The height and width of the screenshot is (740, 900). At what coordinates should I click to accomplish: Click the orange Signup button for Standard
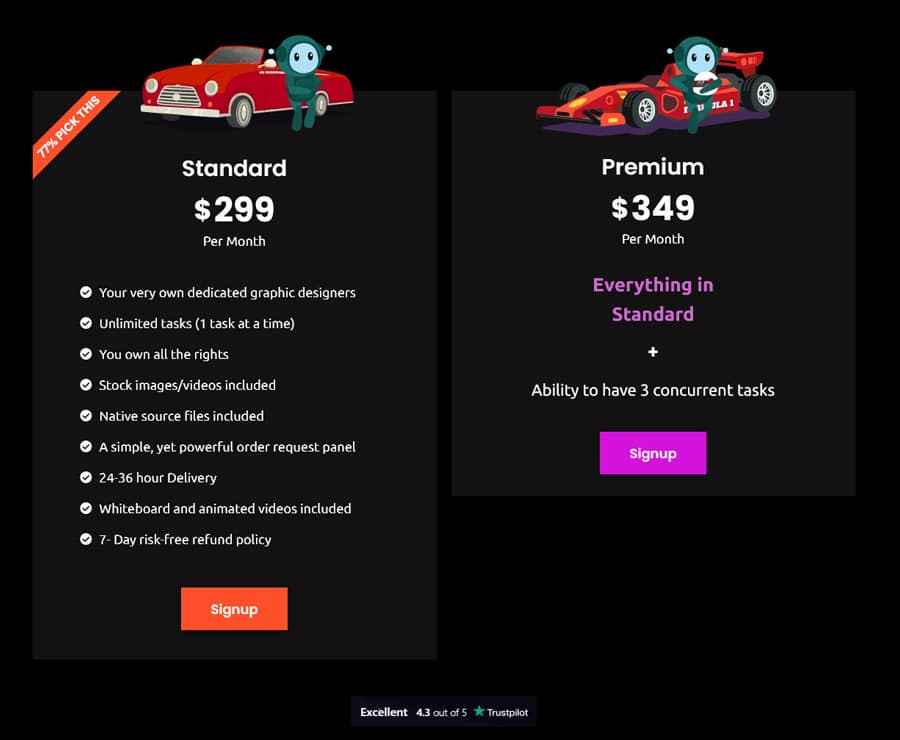(x=234, y=609)
